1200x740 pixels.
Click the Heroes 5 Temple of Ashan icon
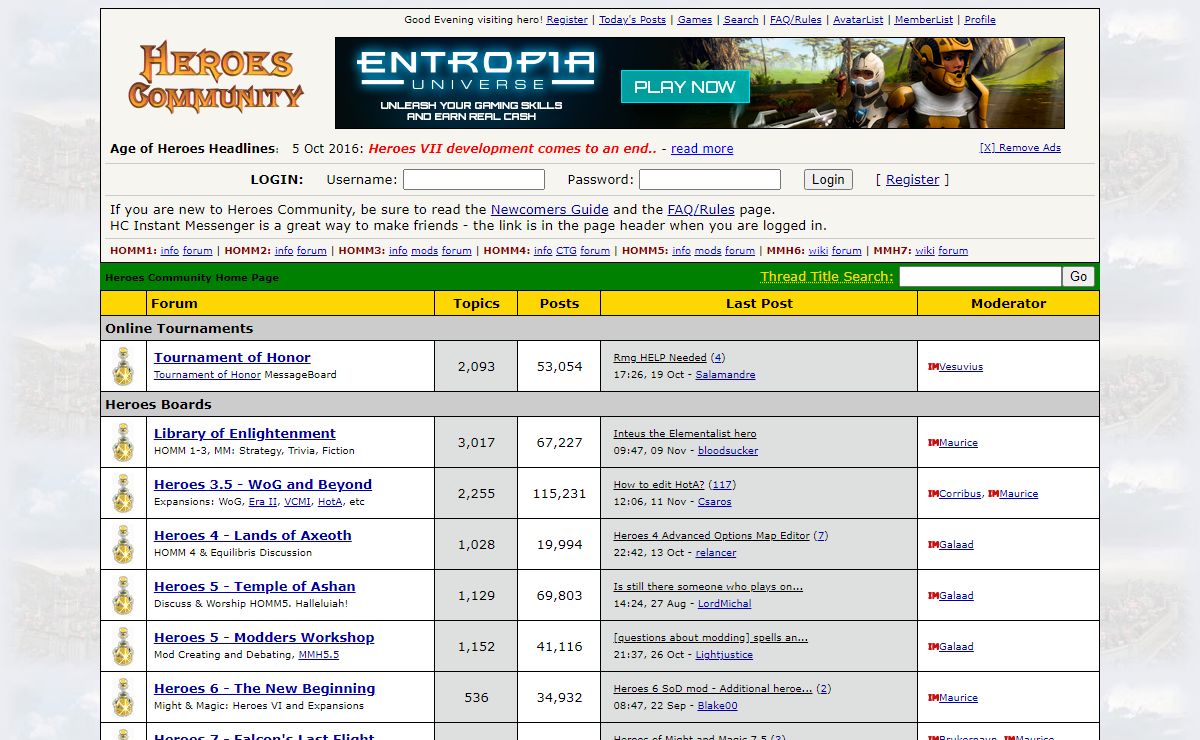(123, 595)
